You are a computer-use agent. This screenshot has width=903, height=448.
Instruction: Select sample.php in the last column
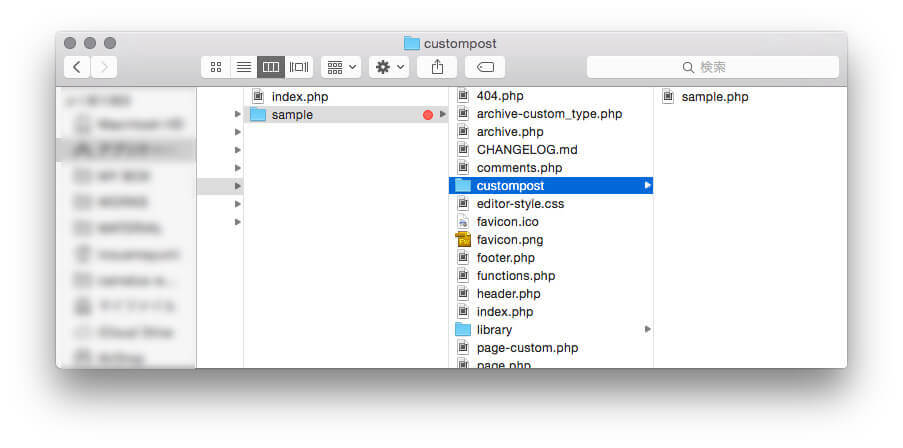pos(750,97)
